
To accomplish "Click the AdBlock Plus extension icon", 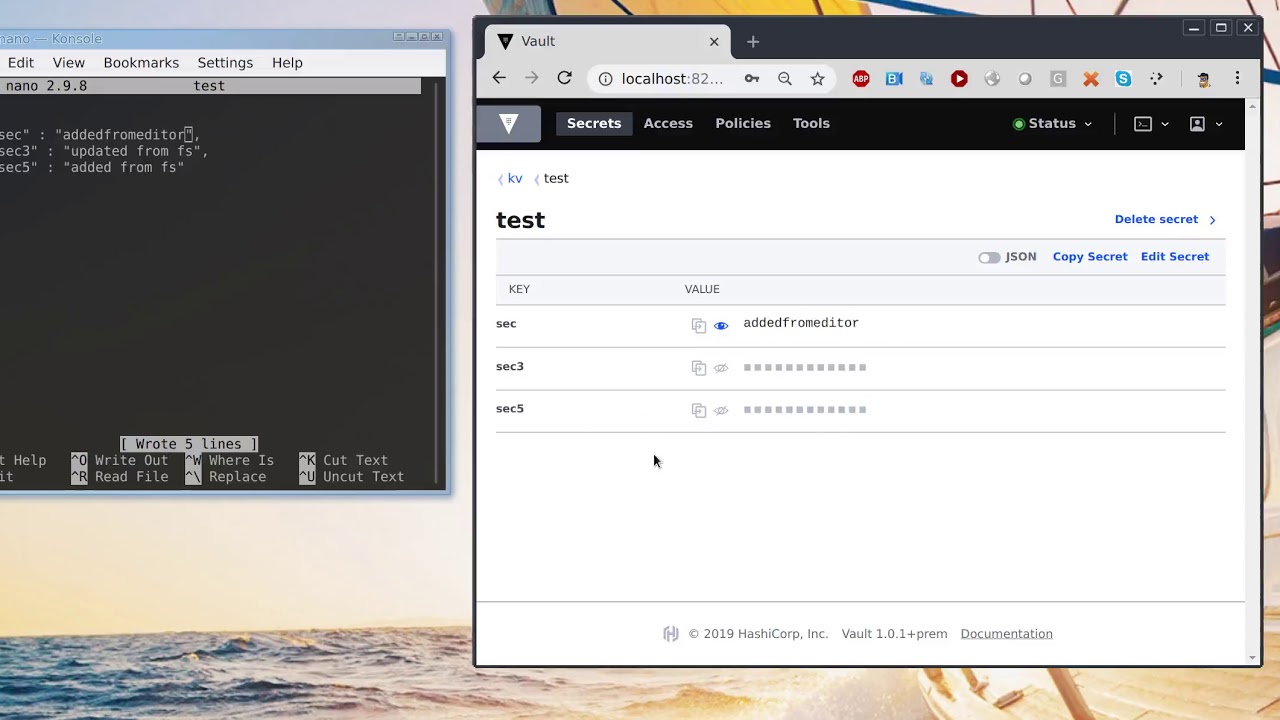I will tap(860, 78).
